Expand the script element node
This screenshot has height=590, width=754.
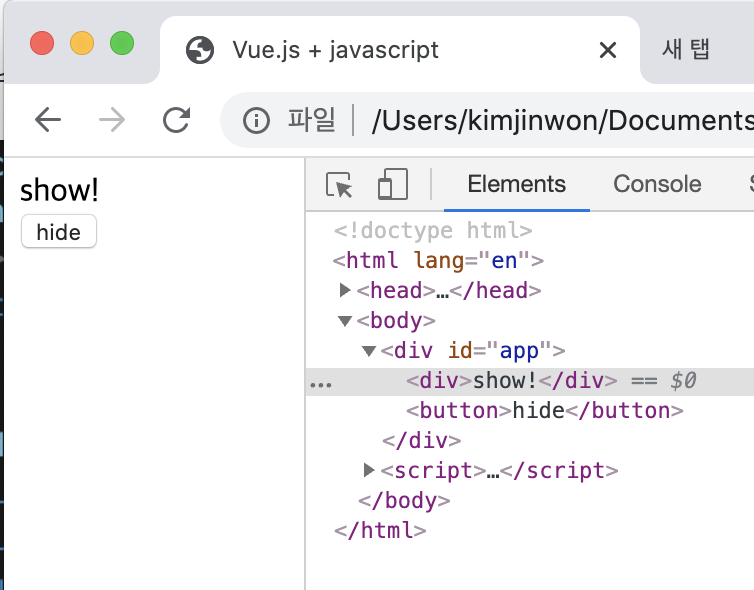[x=368, y=470]
